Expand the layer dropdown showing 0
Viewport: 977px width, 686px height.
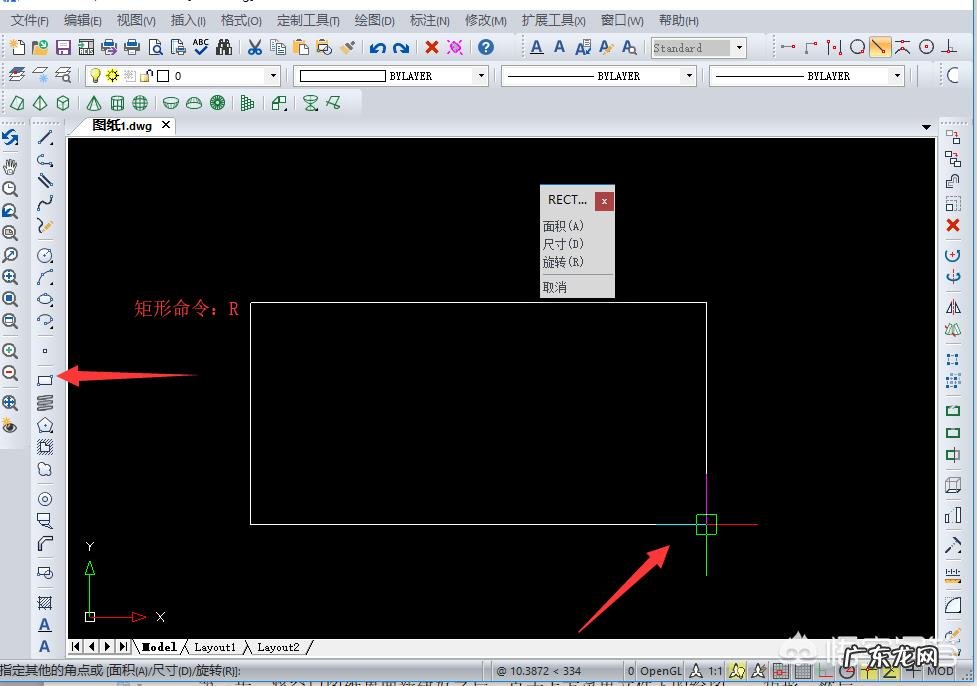273,76
